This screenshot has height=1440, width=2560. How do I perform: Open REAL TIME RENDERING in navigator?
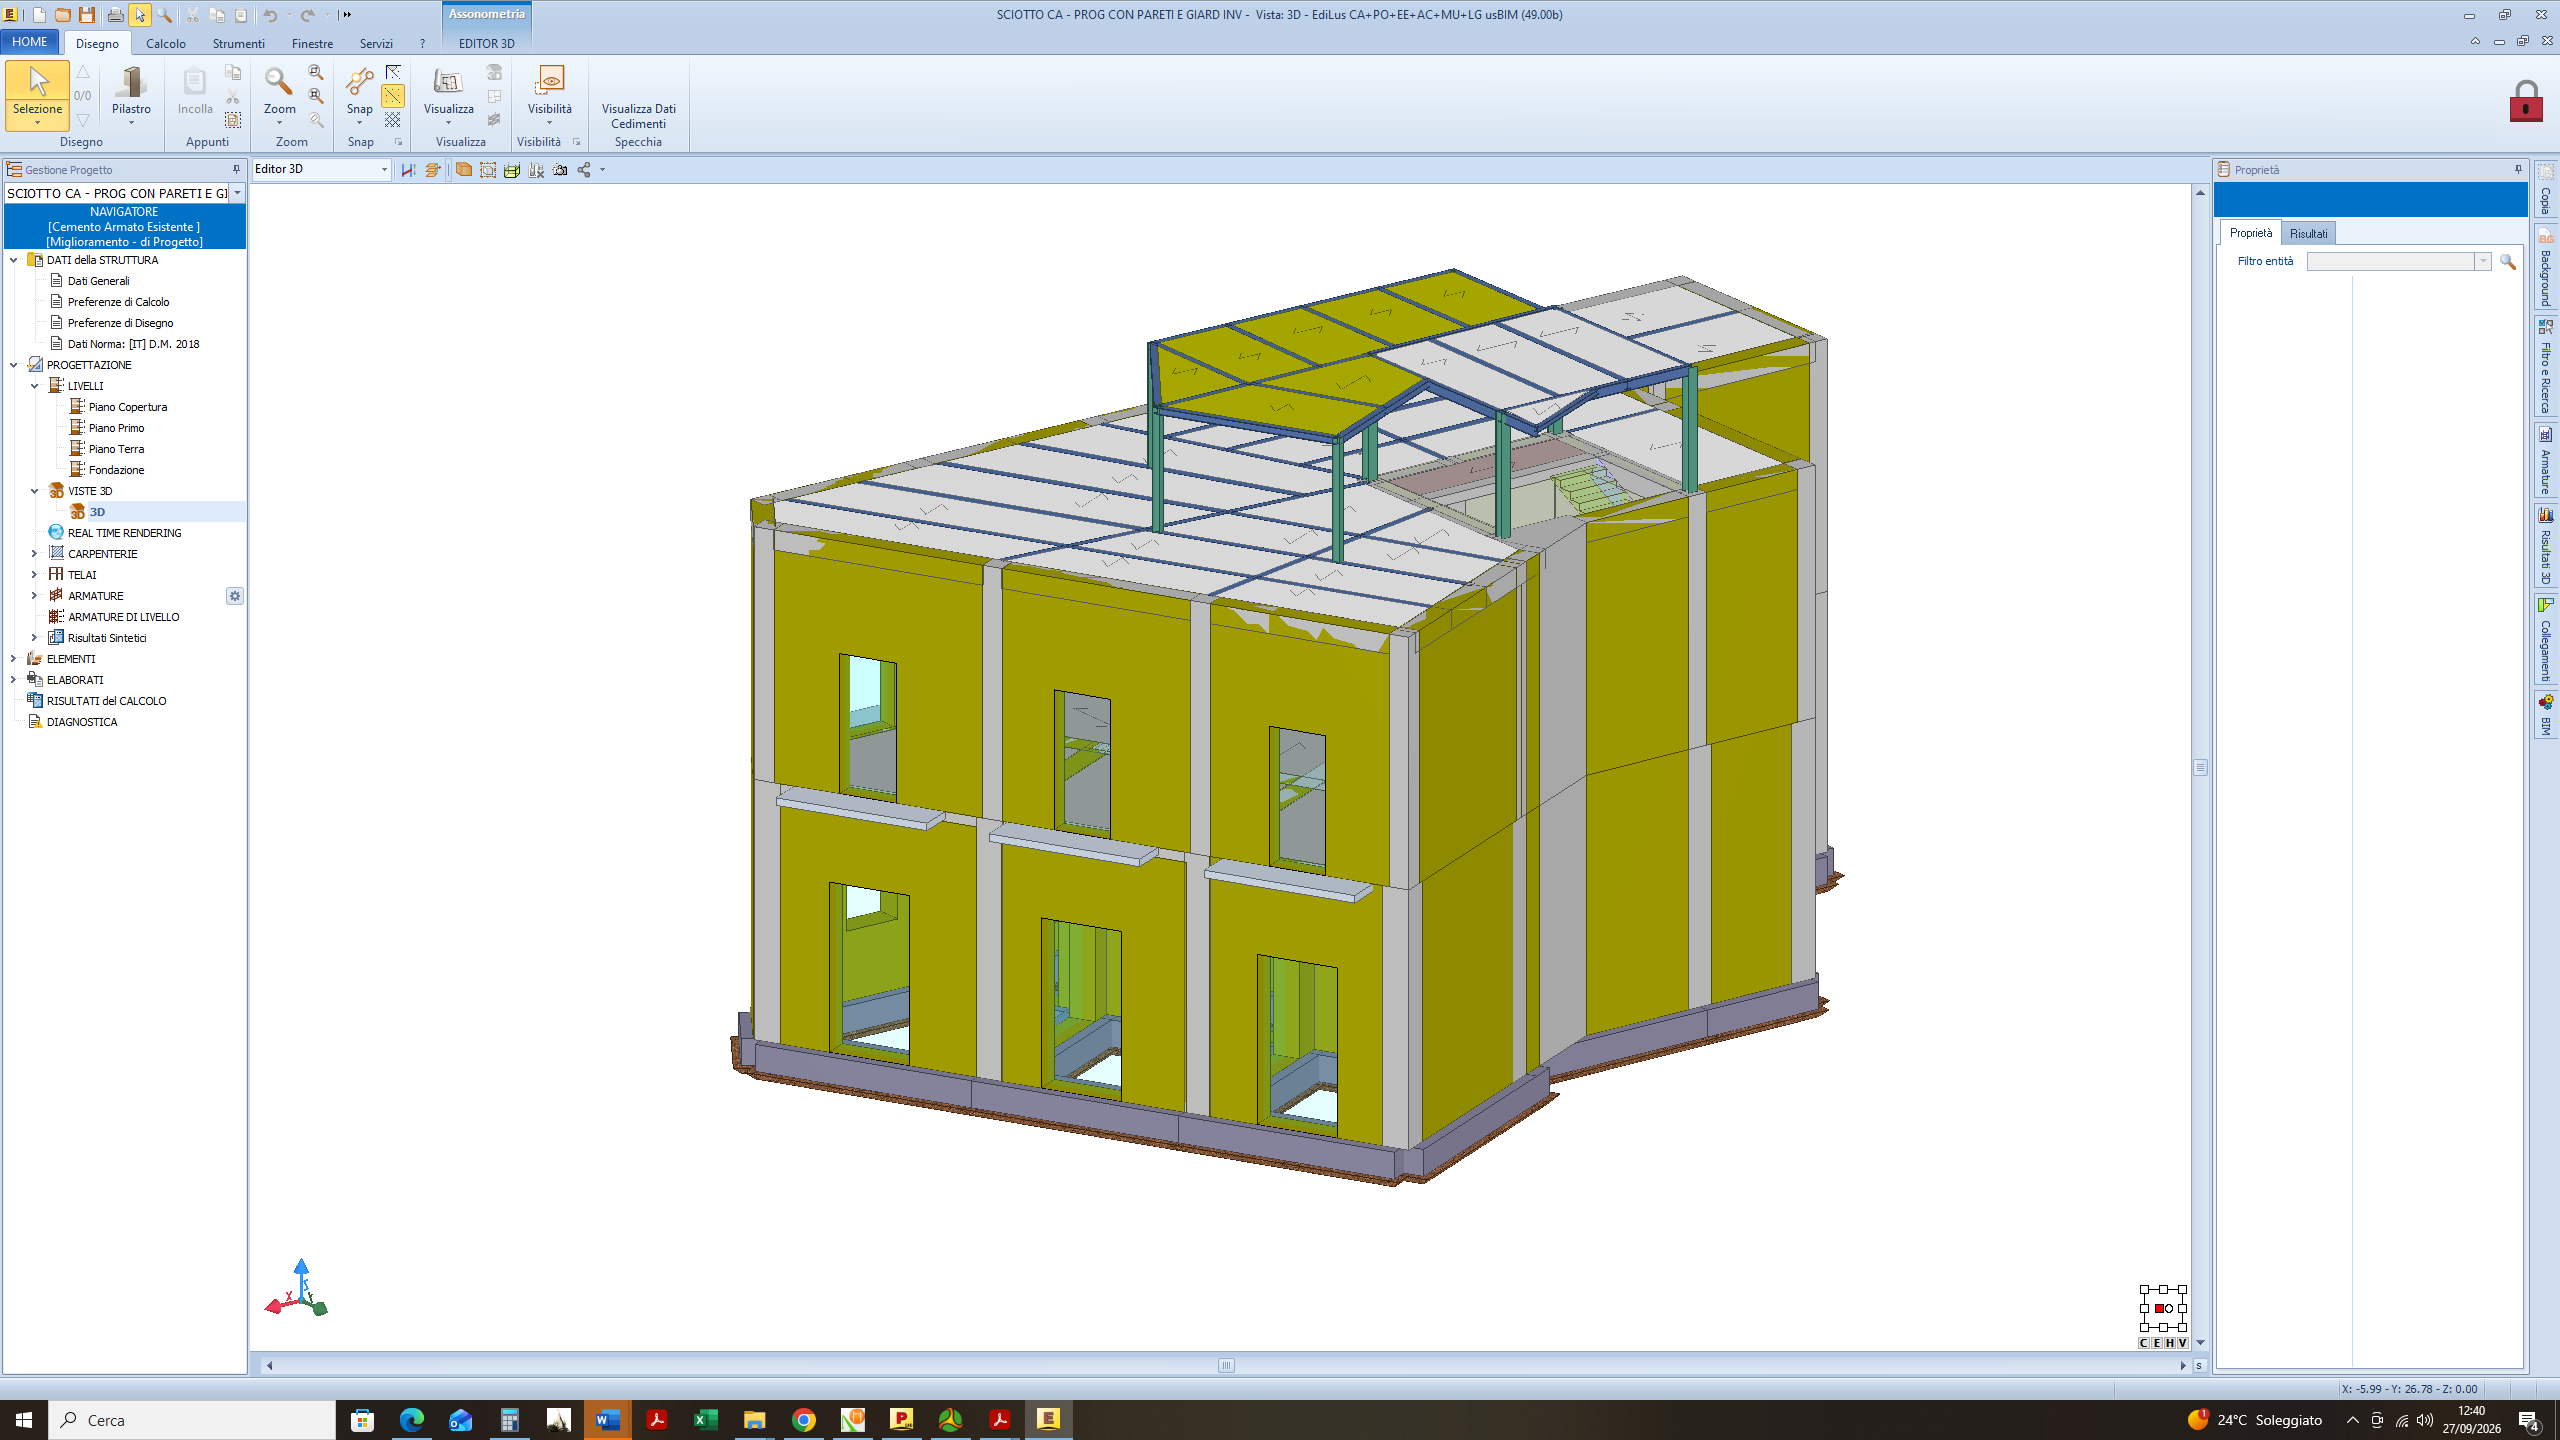coord(124,533)
